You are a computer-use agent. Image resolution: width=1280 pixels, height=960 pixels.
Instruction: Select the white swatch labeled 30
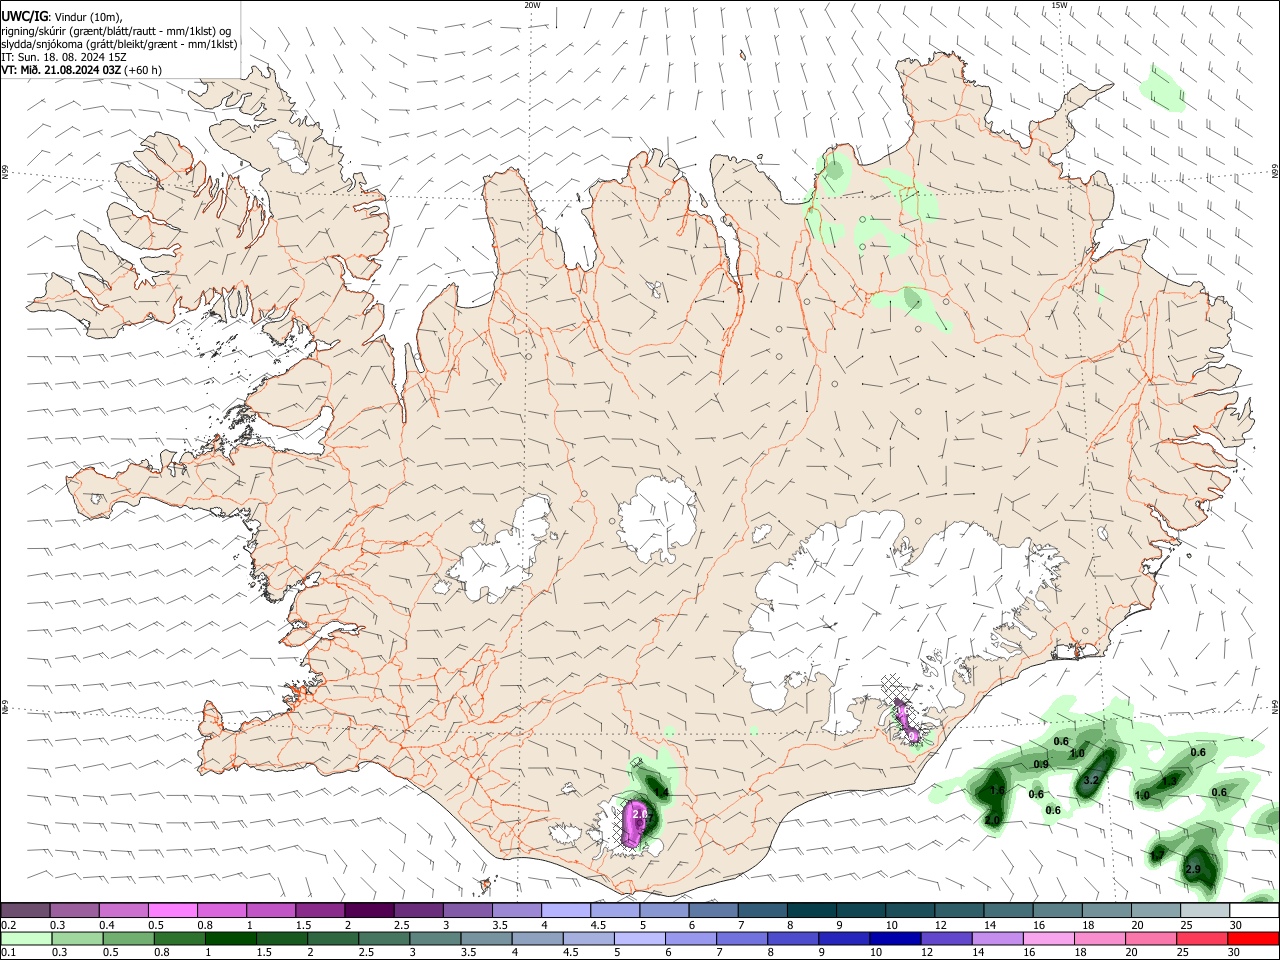pos(1255,910)
